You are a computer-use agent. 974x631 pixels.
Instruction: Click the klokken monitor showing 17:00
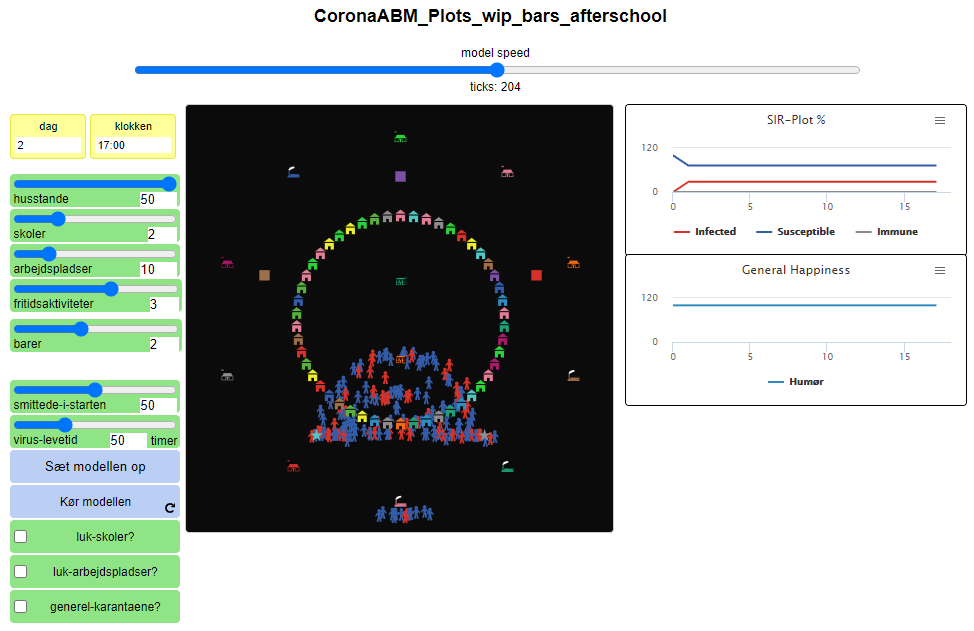pyautogui.click(x=133, y=145)
